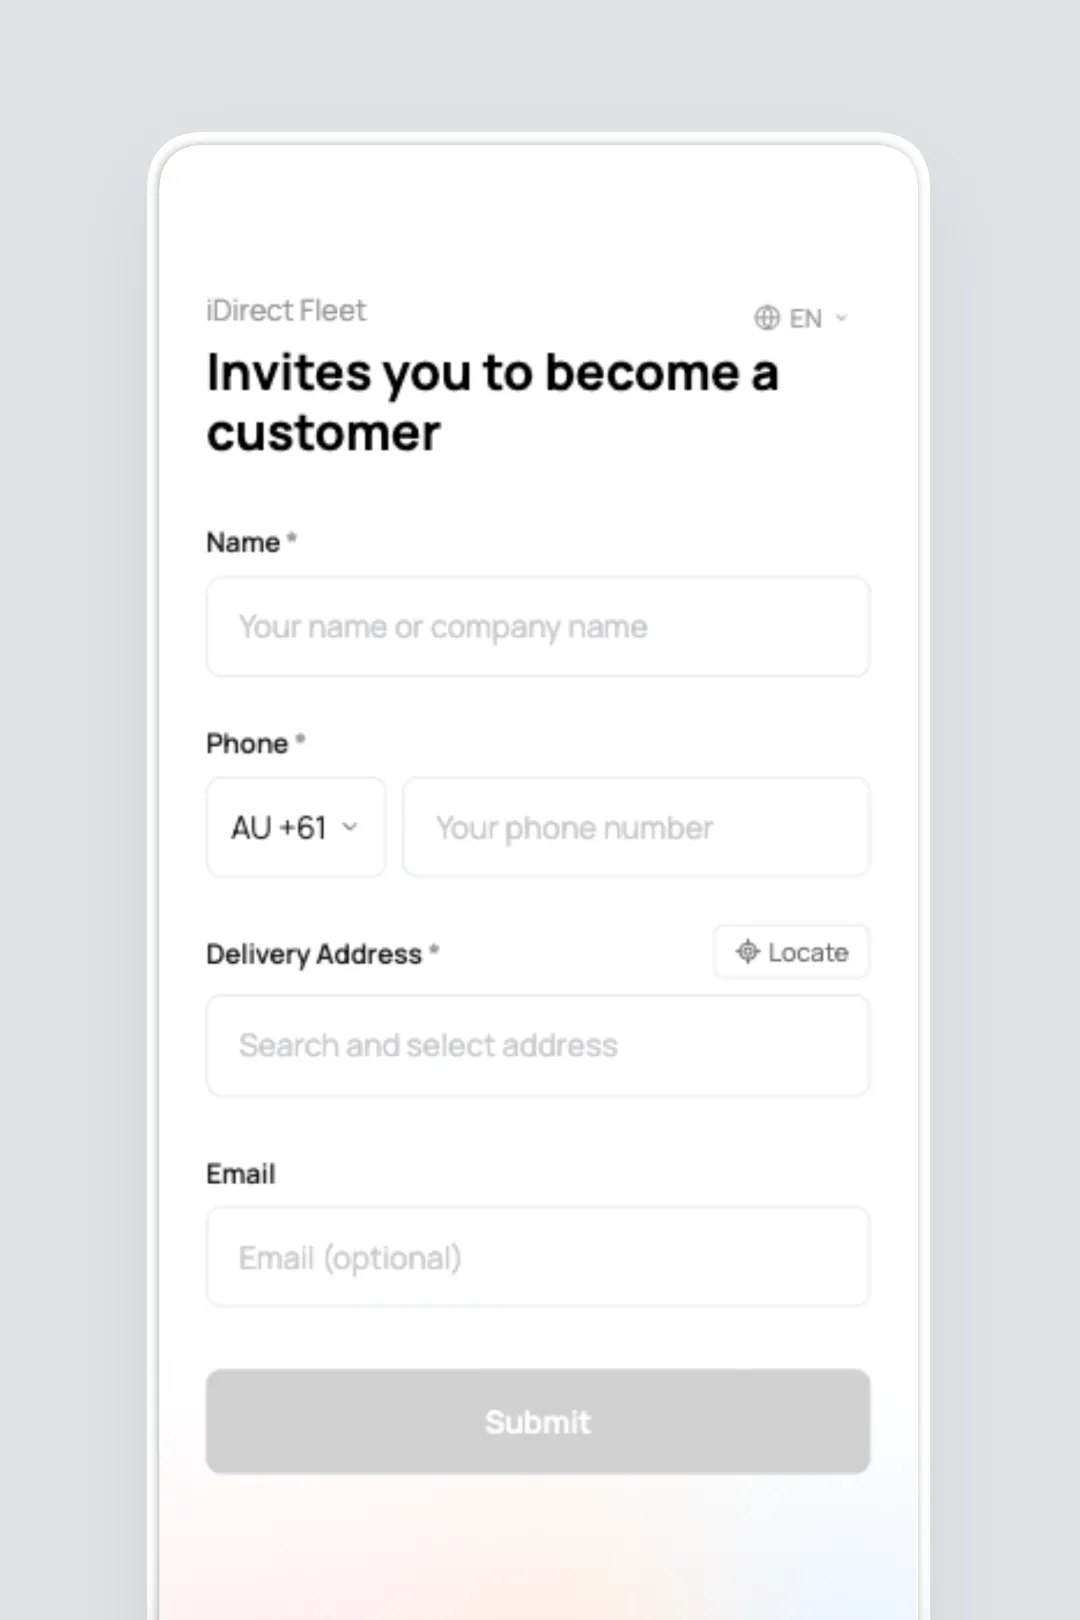The width and height of the screenshot is (1080, 1620).
Task: Open the AU +61 country code selector
Action: [295, 828]
